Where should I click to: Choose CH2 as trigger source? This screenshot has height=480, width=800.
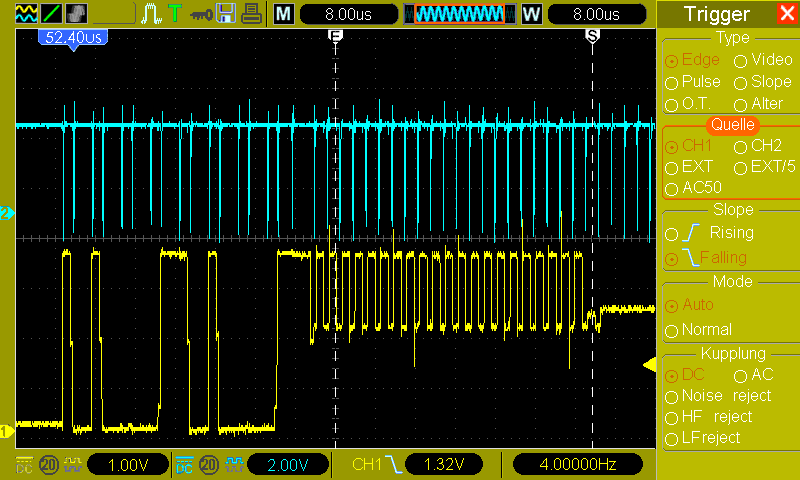[x=758, y=146]
